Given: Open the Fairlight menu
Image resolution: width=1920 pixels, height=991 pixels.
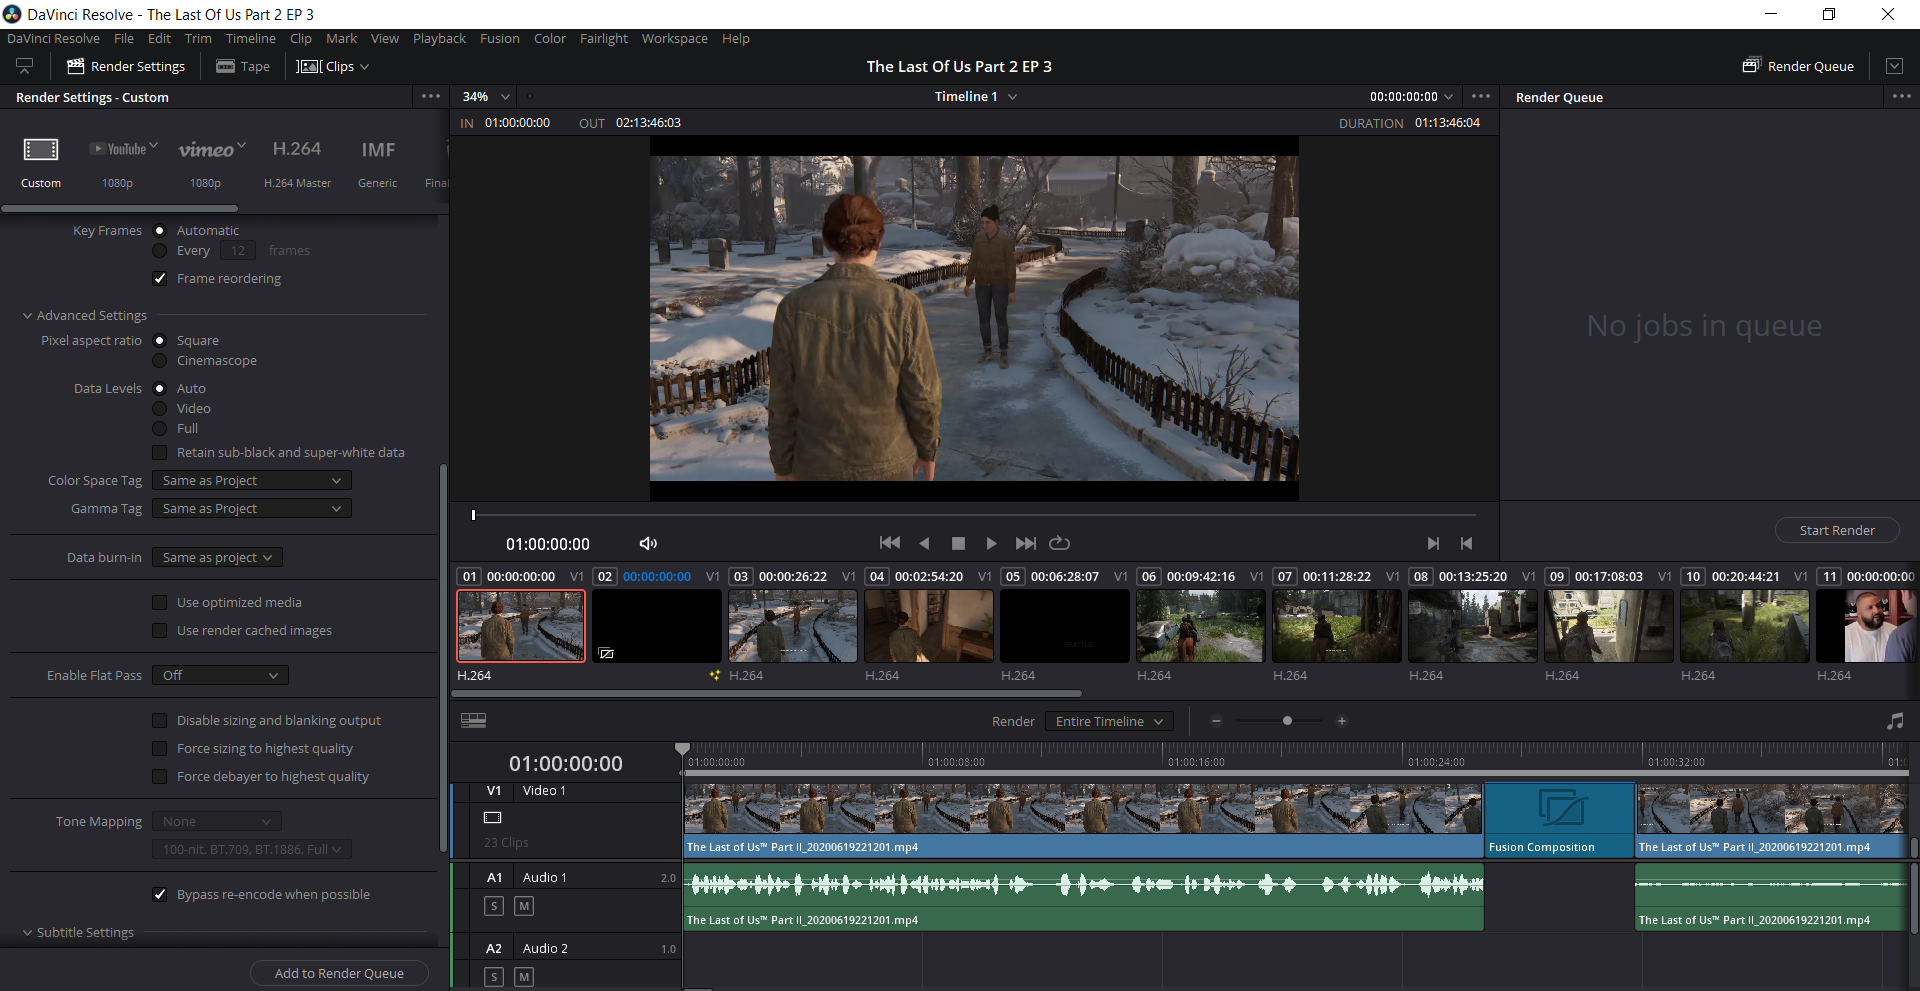Looking at the screenshot, I should (604, 39).
